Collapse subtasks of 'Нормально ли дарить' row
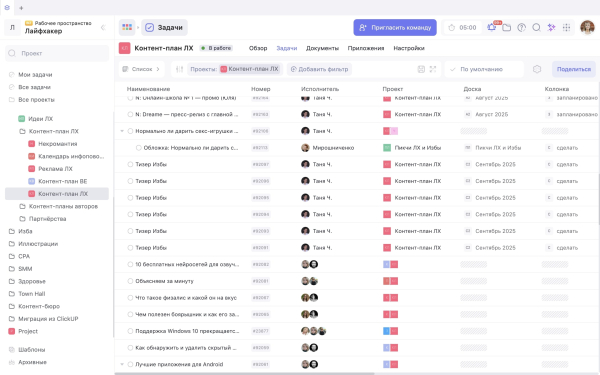The image size is (600, 375). (122, 131)
